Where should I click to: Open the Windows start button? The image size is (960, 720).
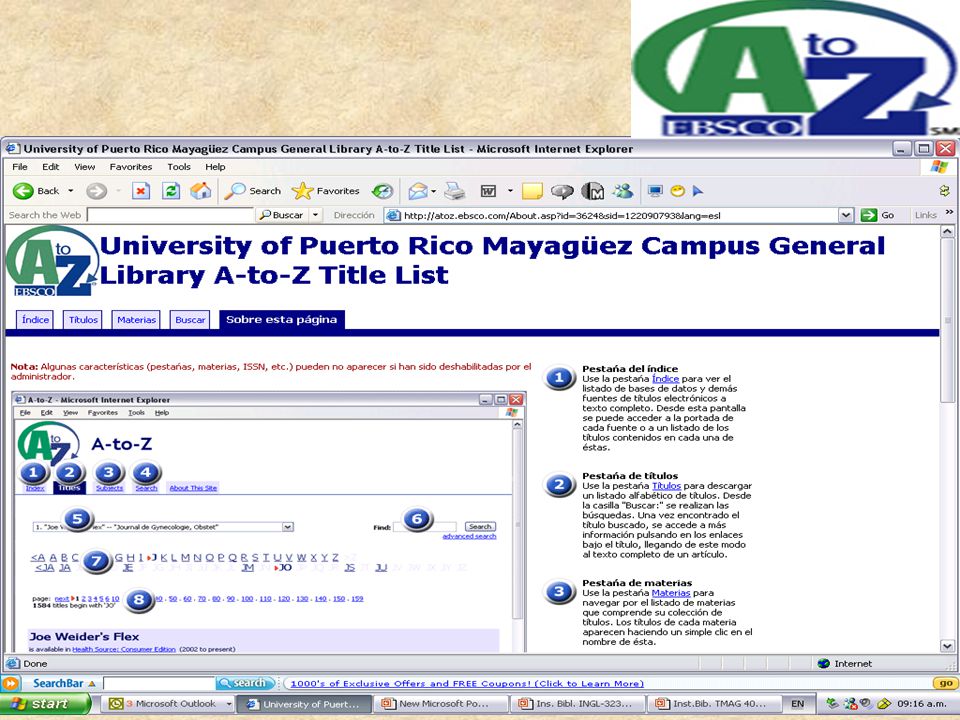(x=45, y=704)
